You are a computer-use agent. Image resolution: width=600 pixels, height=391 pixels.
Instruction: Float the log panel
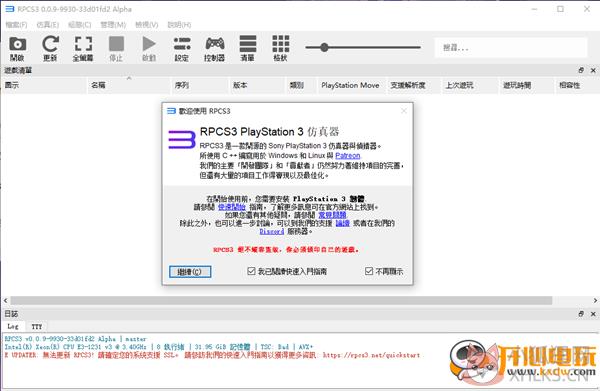[x=581, y=314]
